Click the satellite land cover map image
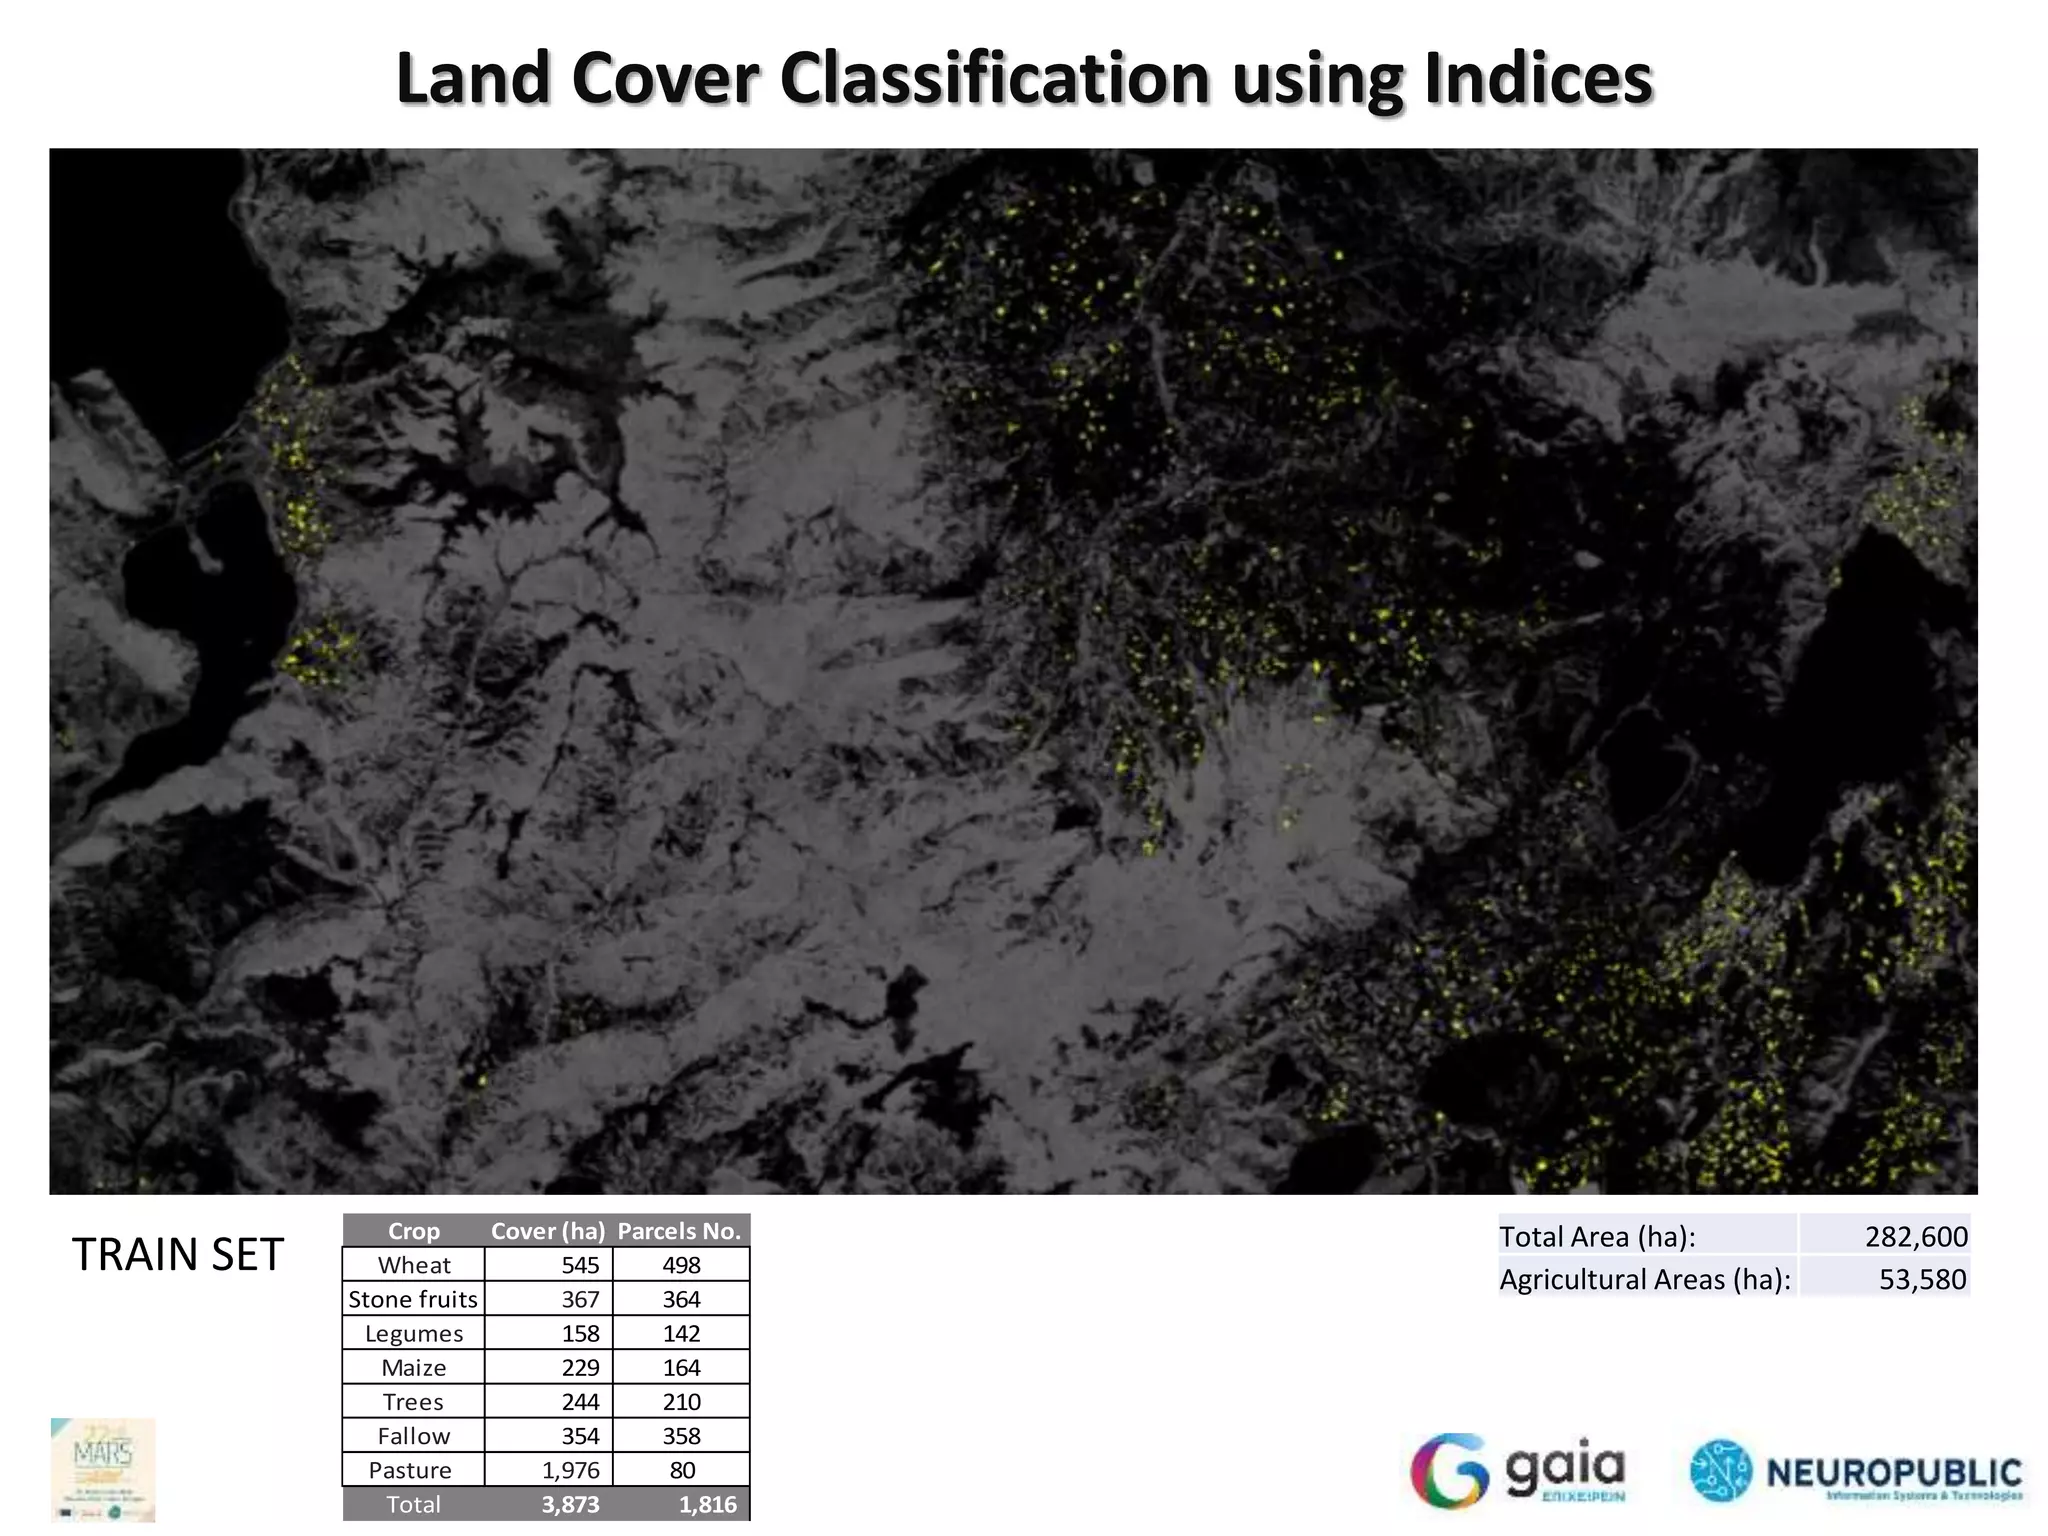This screenshot has width=2048, height=1536. 1013,671
